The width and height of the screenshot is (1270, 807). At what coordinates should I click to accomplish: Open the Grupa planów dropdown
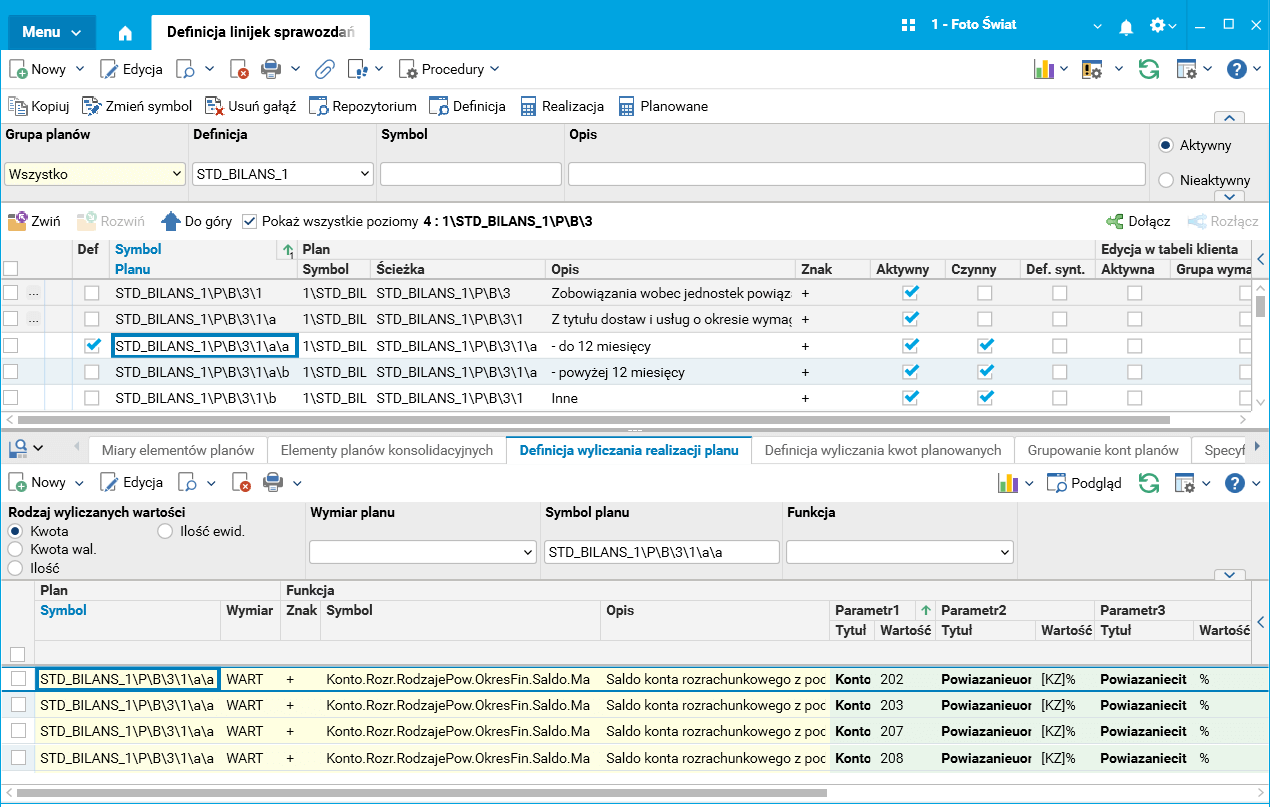[x=177, y=174]
